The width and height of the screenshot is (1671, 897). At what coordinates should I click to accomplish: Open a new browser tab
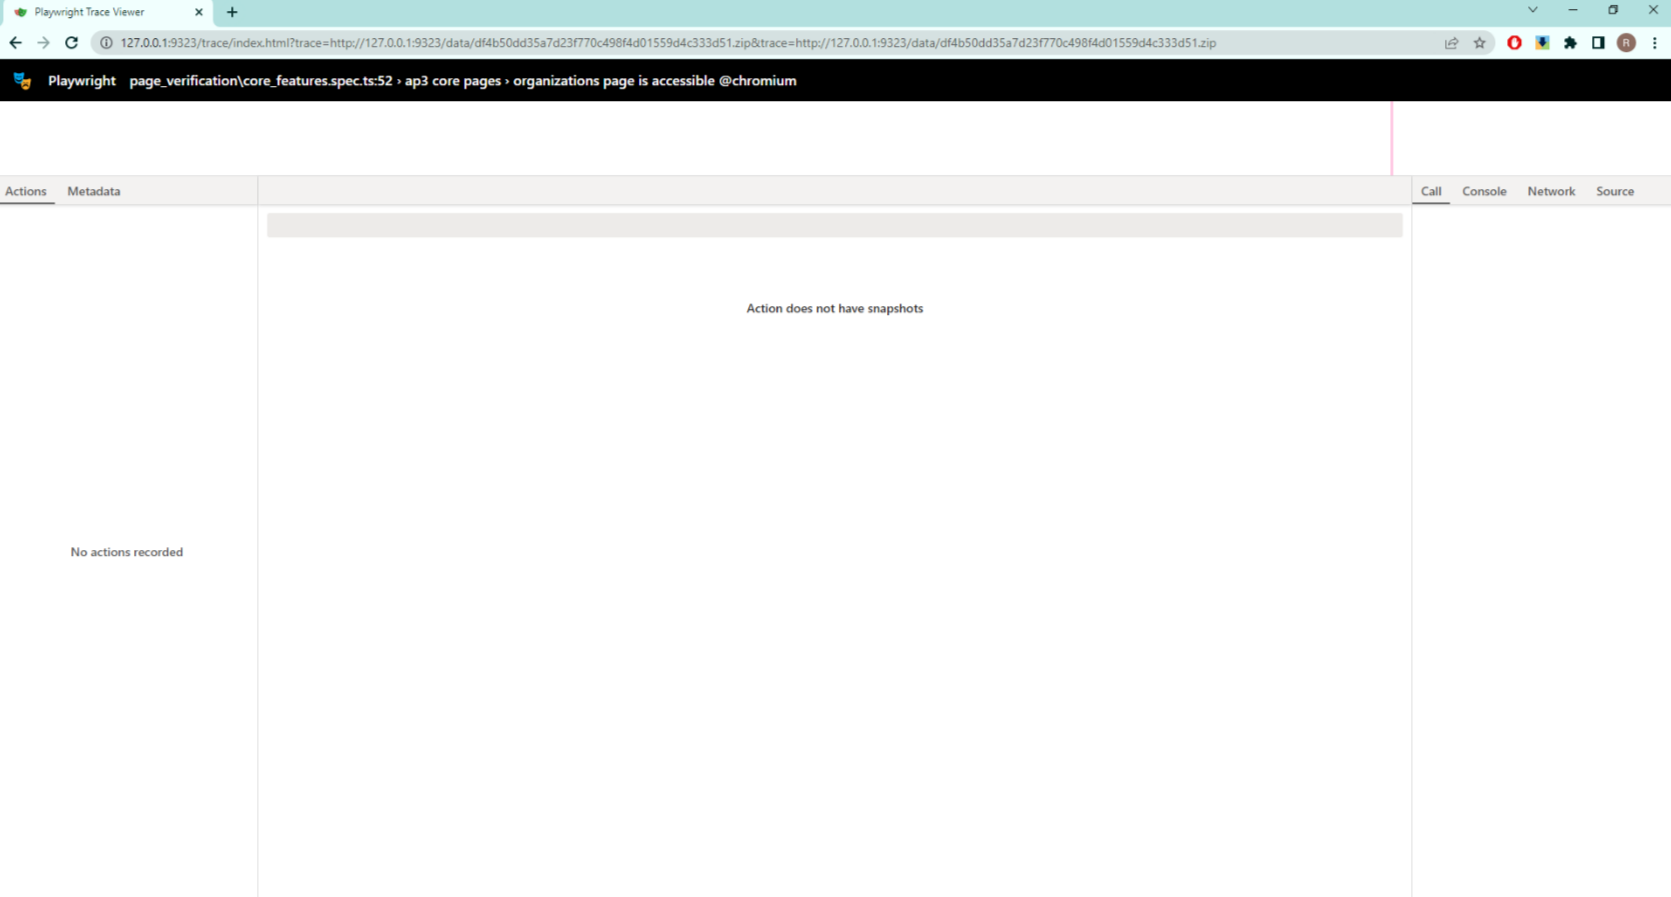click(x=232, y=12)
